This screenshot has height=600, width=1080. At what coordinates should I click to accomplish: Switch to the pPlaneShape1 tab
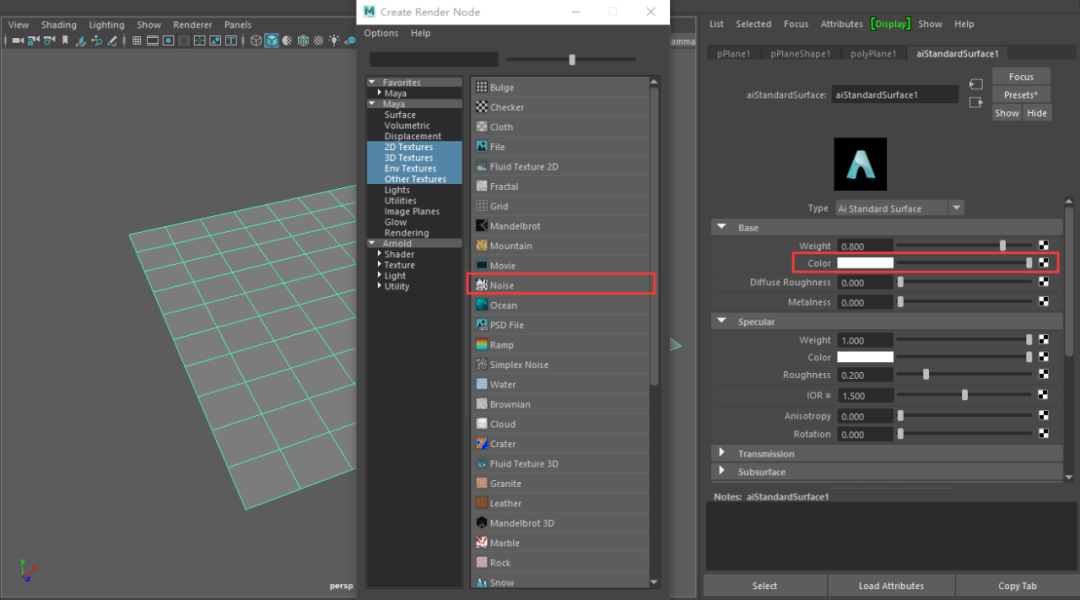(800, 54)
